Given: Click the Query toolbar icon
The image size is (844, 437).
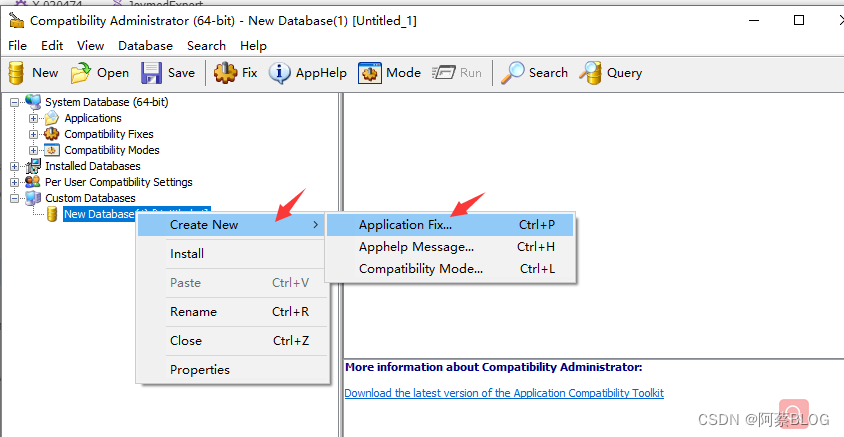Looking at the screenshot, I should (590, 73).
